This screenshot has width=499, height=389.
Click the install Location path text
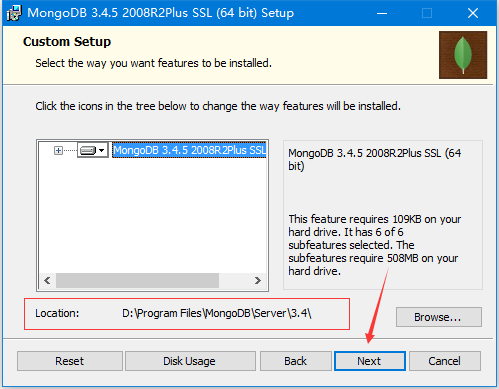[217, 313]
